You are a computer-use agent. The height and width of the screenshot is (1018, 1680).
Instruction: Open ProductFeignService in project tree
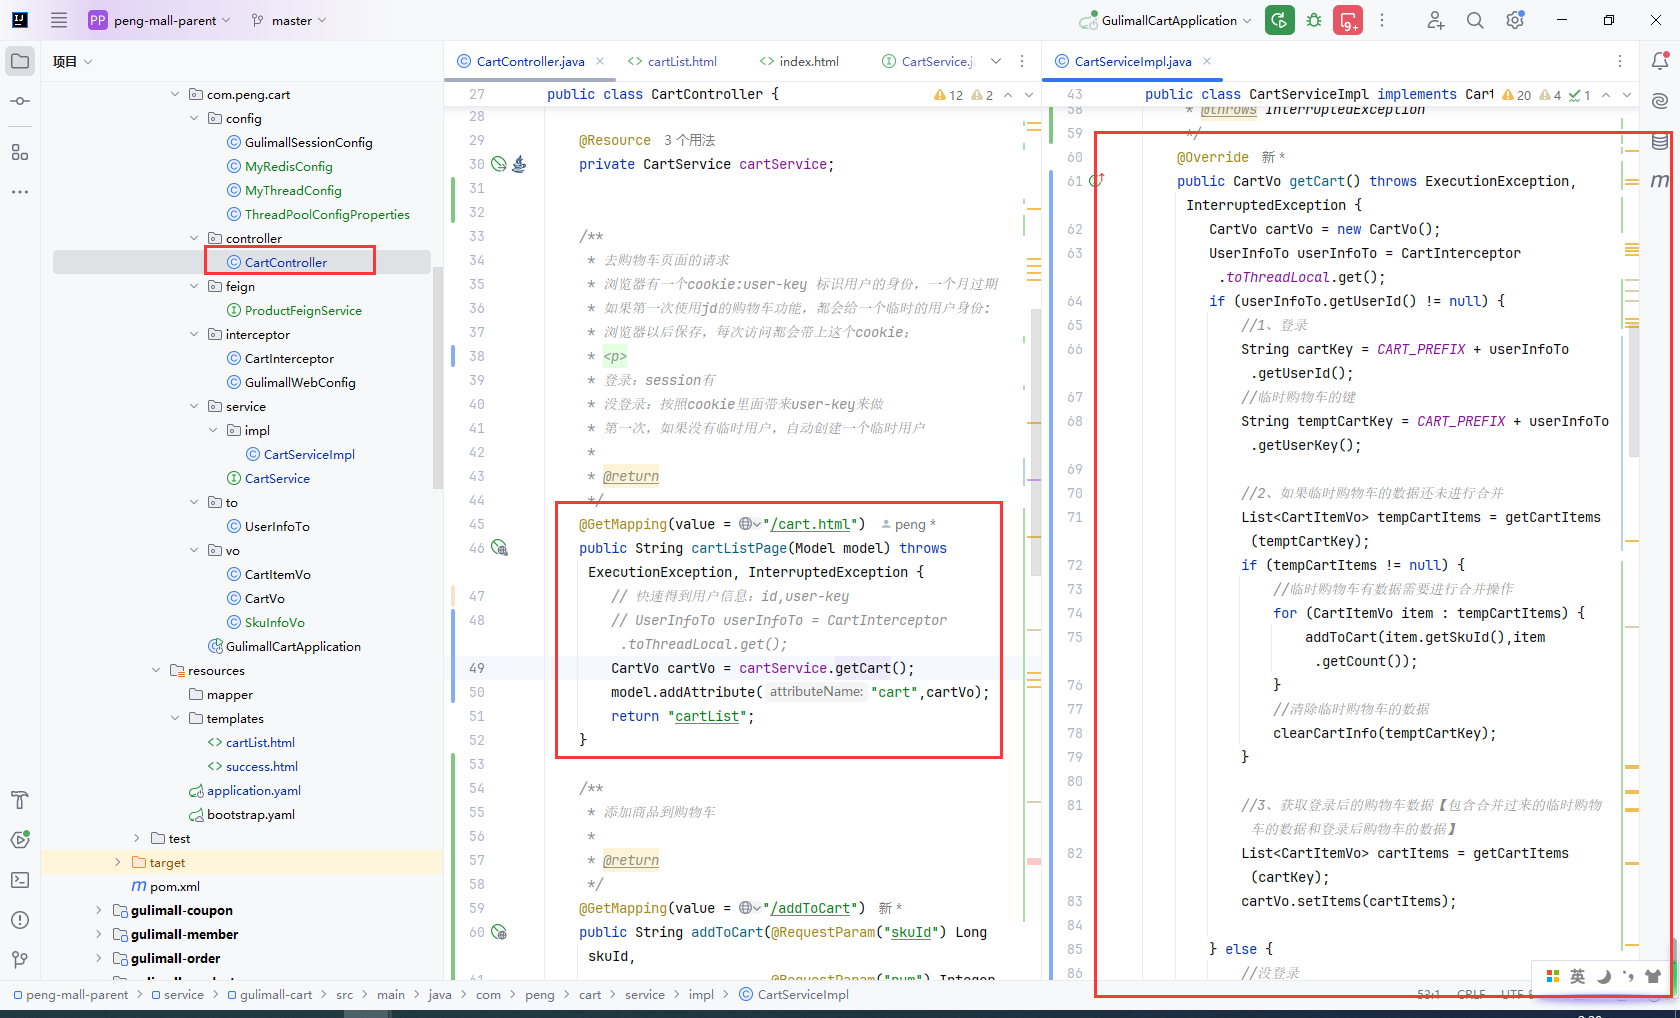point(303,310)
